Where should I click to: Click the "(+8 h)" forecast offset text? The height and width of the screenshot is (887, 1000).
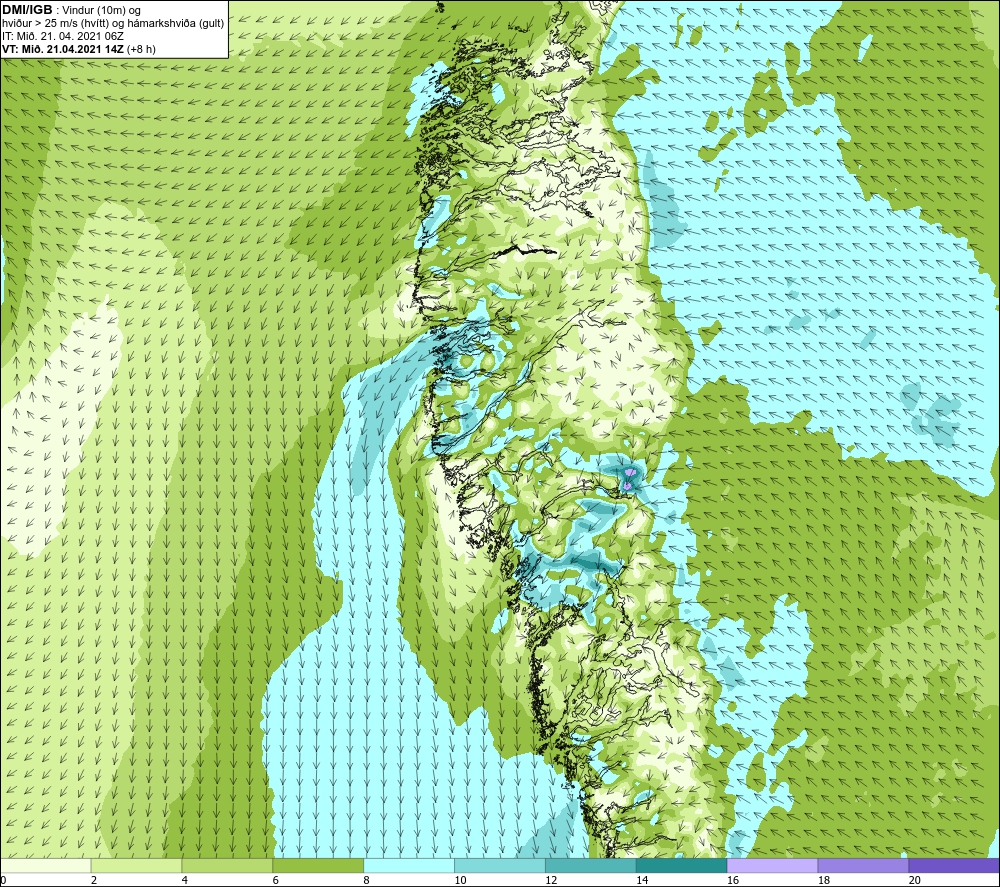coord(142,49)
